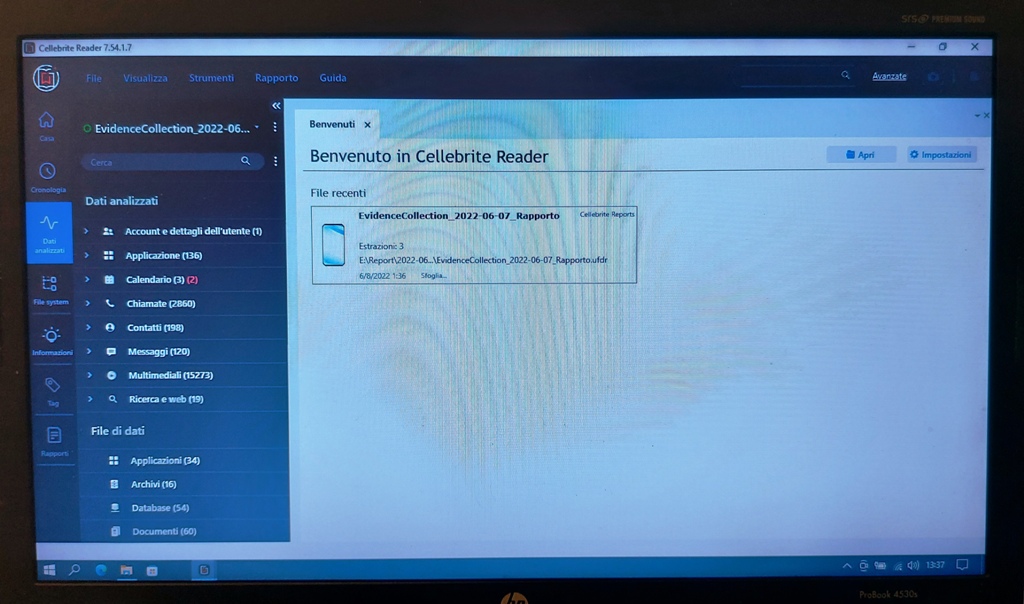Image resolution: width=1024 pixels, height=604 pixels.
Task: Click the phone thumbnail of the recent report
Action: [x=333, y=245]
